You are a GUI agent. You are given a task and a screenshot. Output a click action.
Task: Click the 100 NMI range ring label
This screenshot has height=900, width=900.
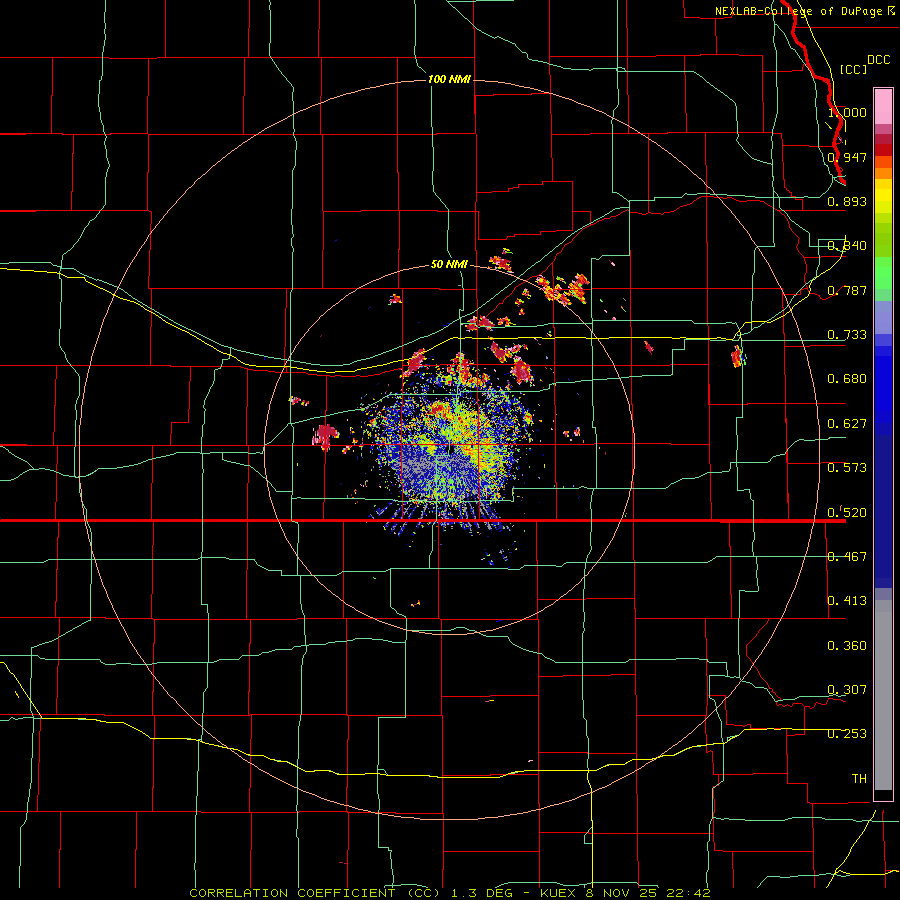click(x=449, y=79)
